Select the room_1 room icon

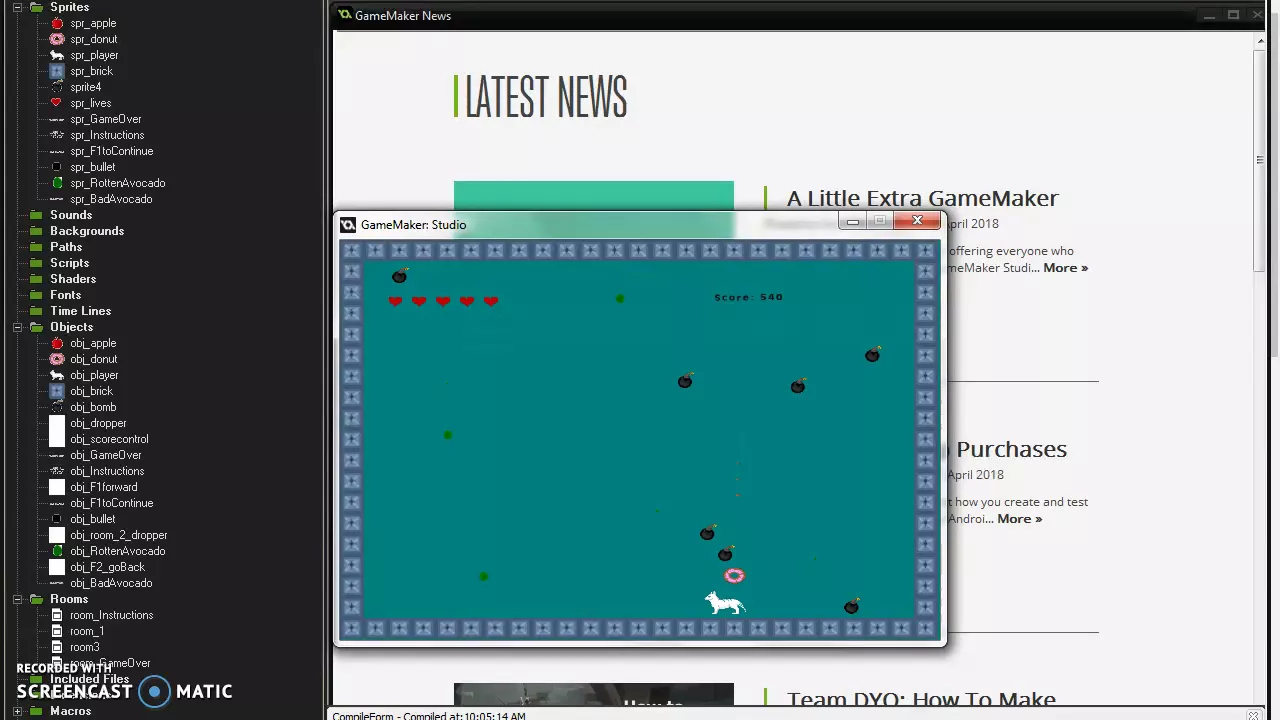pos(57,631)
